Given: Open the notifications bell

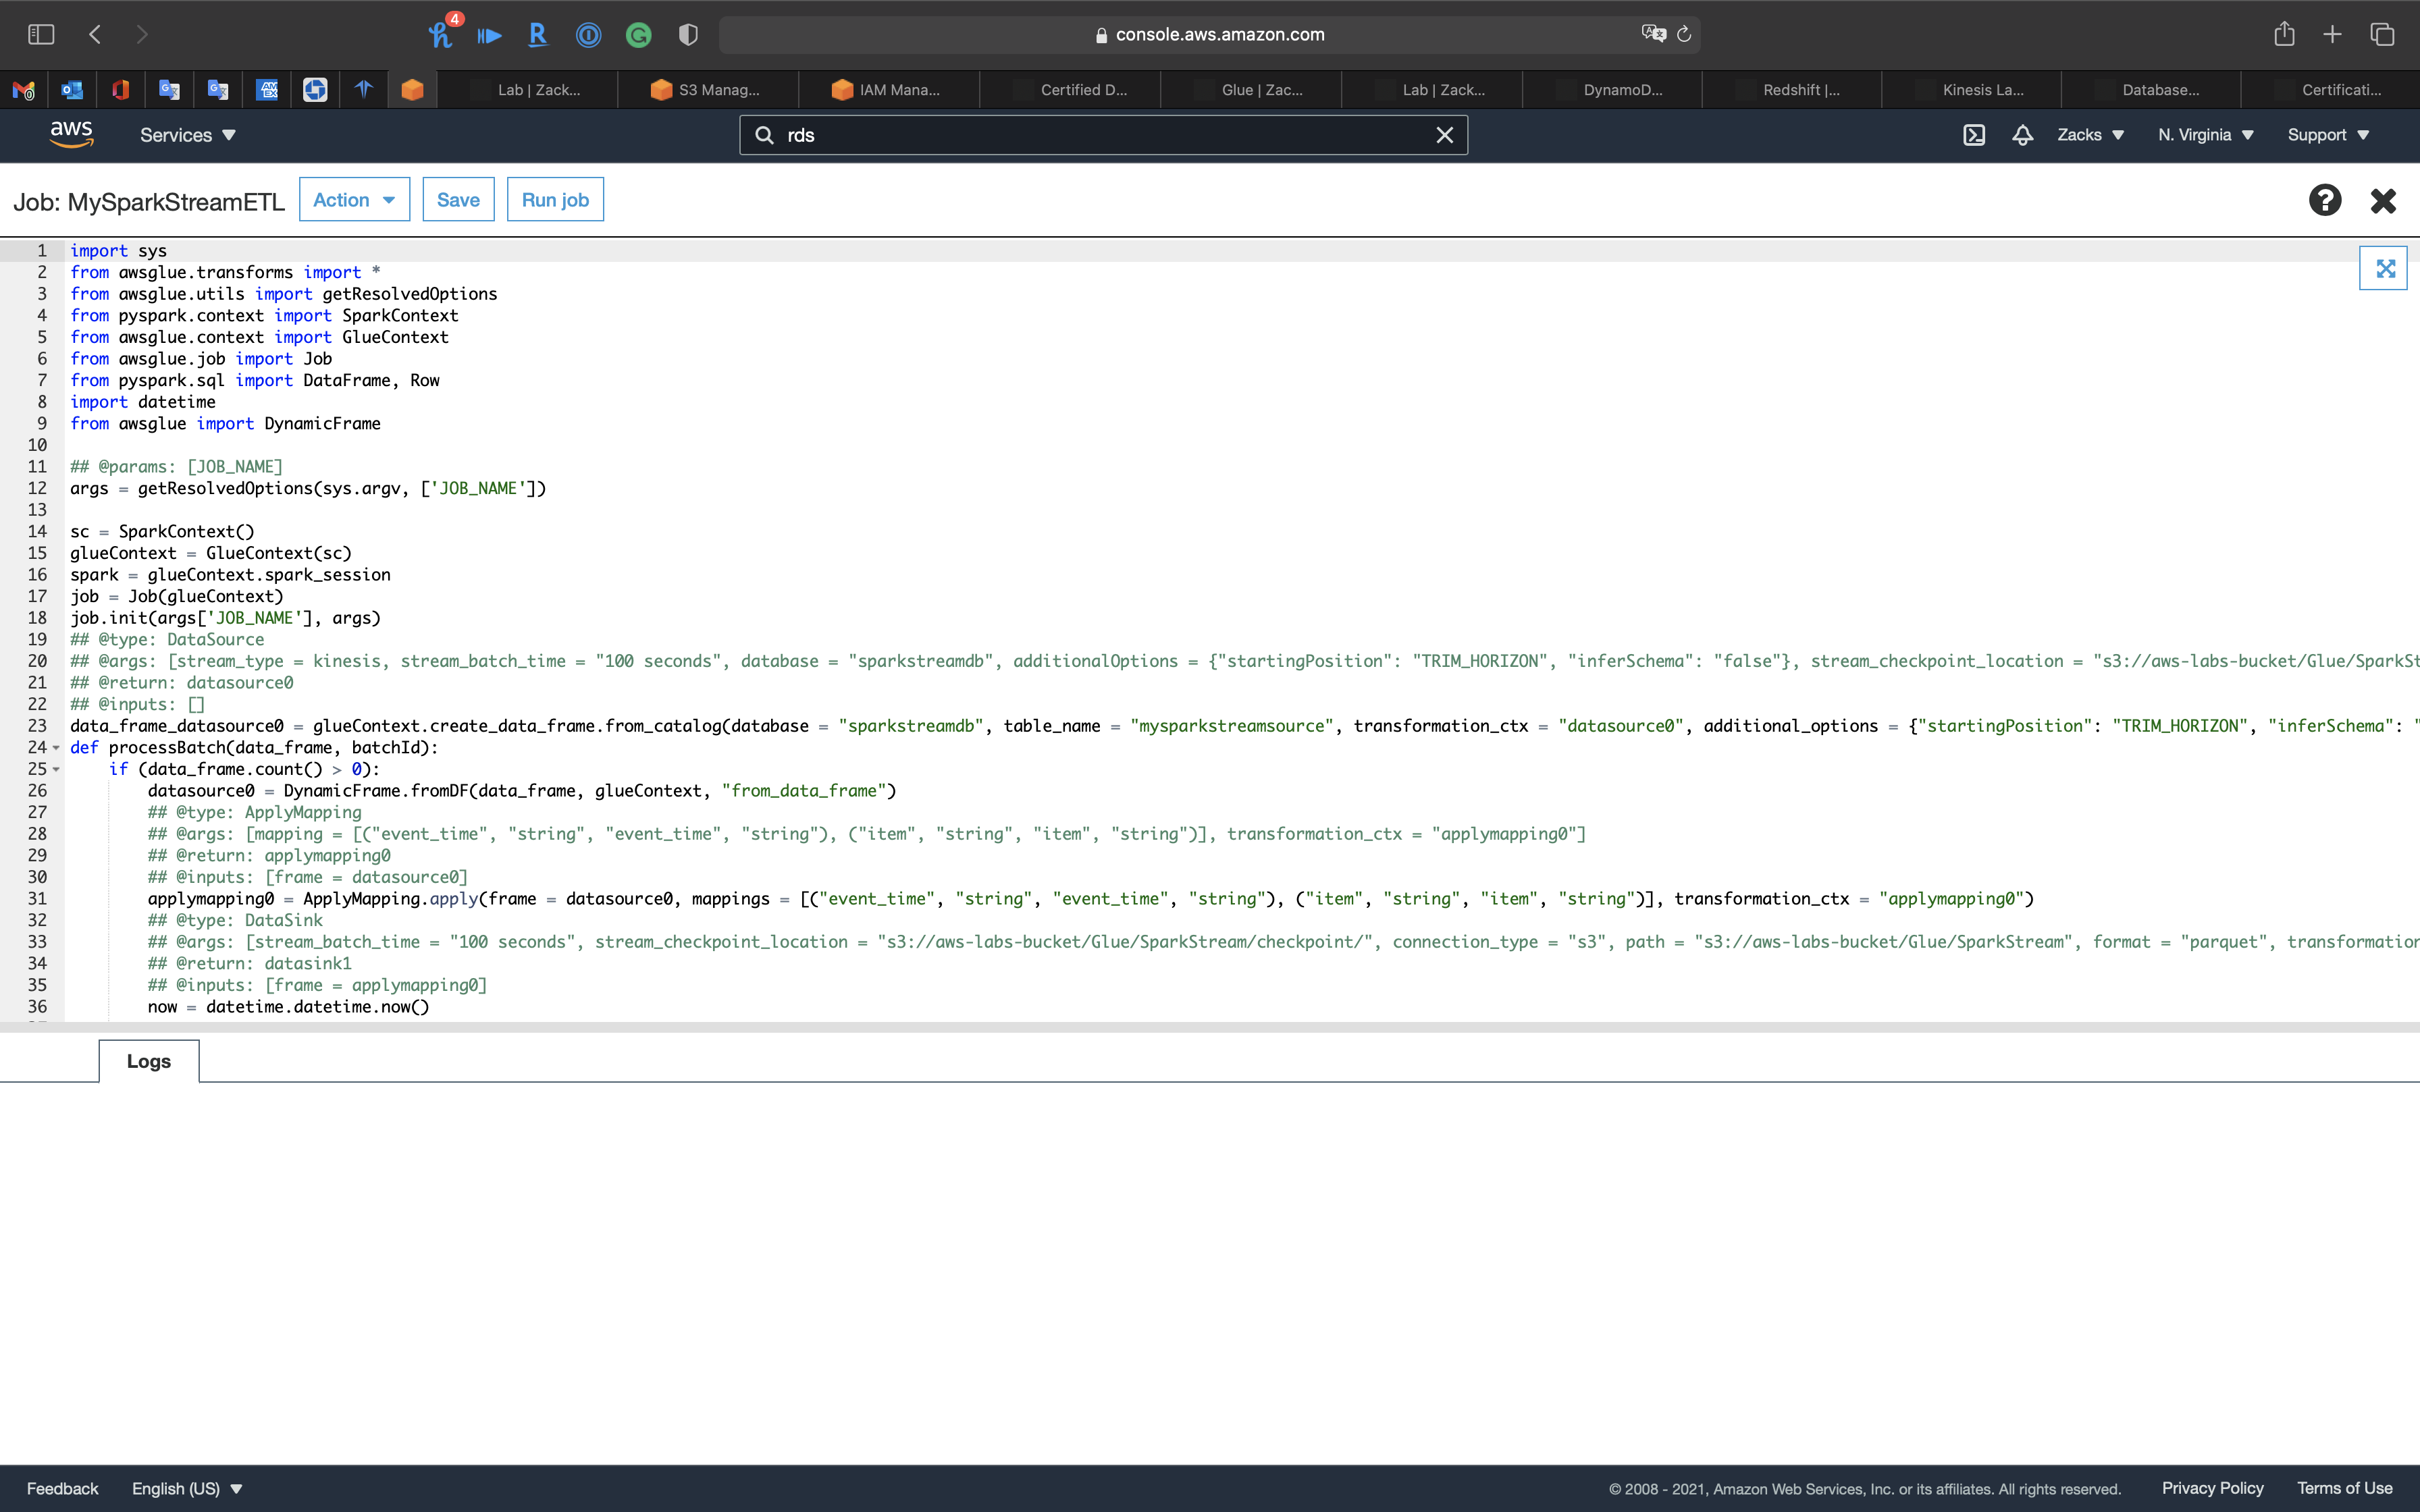Looking at the screenshot, I should tap(2022, 135).
